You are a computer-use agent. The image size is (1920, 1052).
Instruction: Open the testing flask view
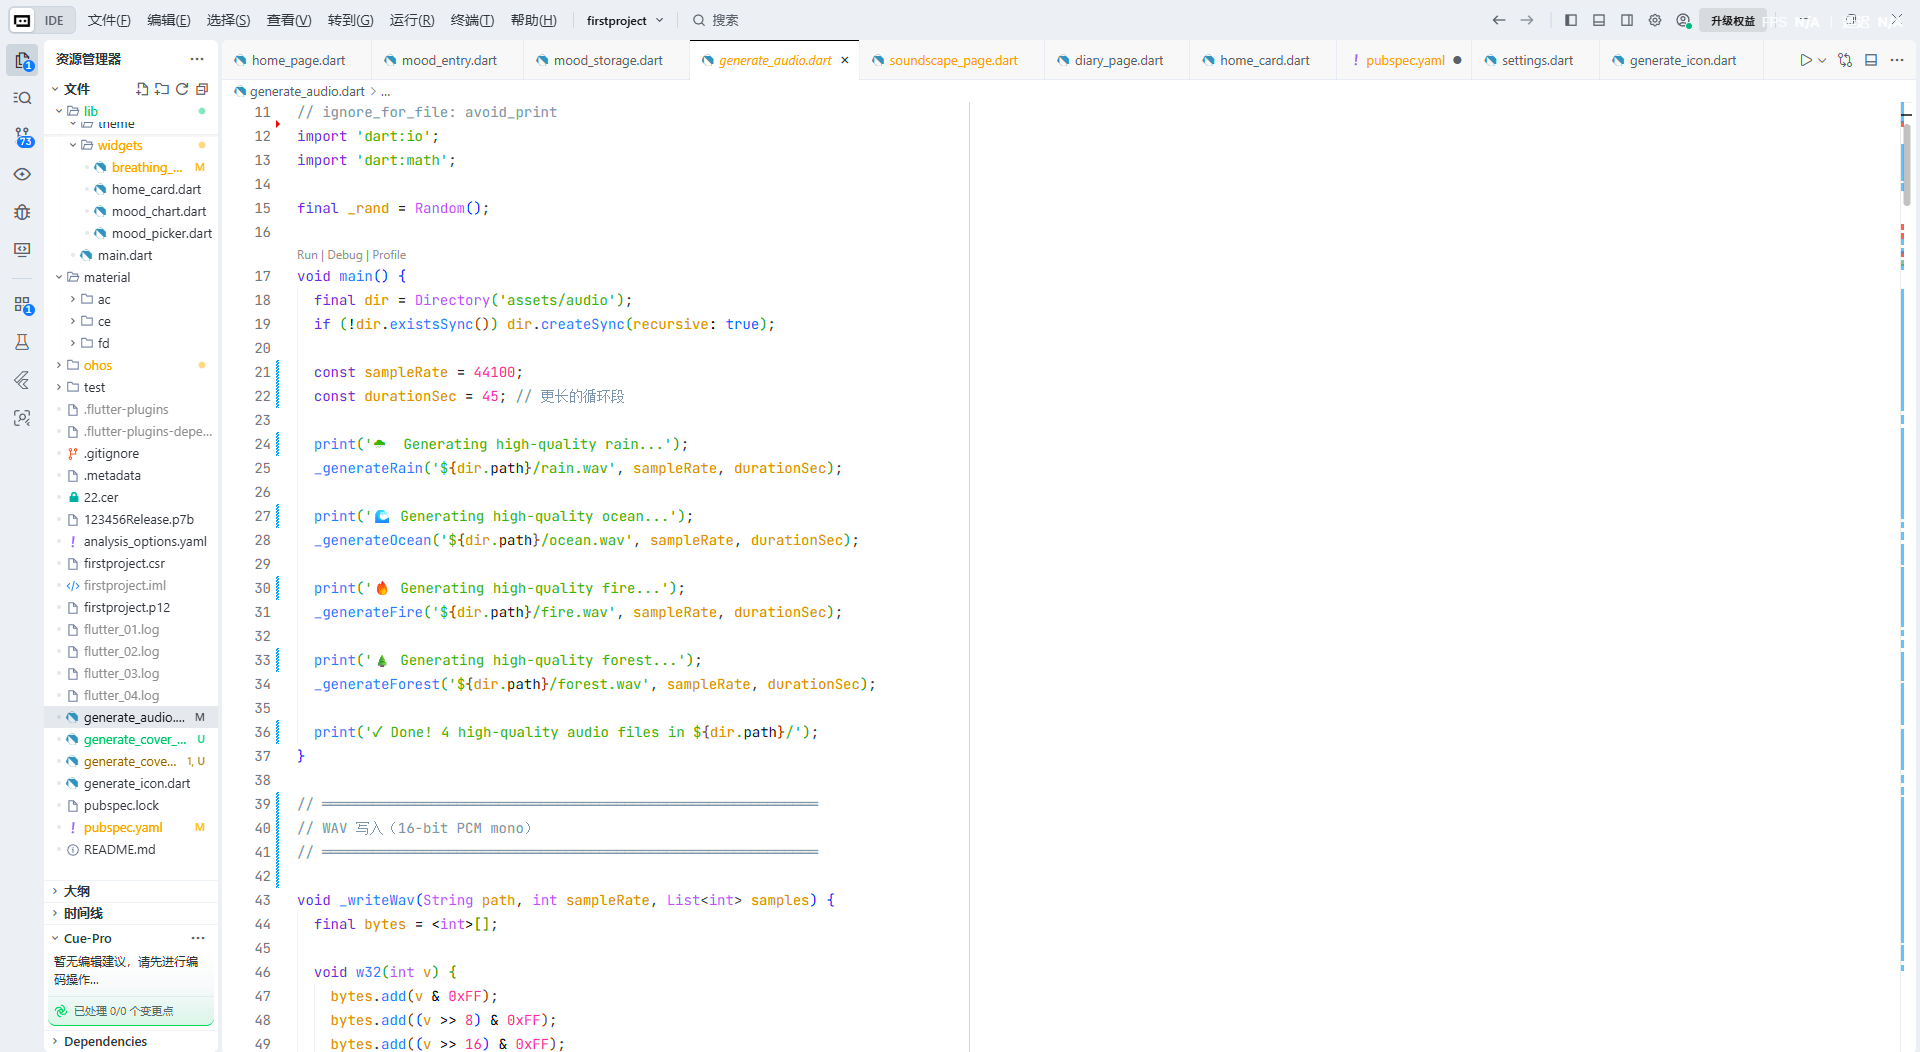click(22, 342)
